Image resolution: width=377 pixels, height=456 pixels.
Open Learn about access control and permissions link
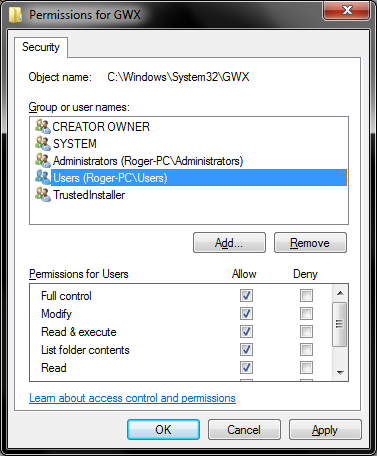132,398
